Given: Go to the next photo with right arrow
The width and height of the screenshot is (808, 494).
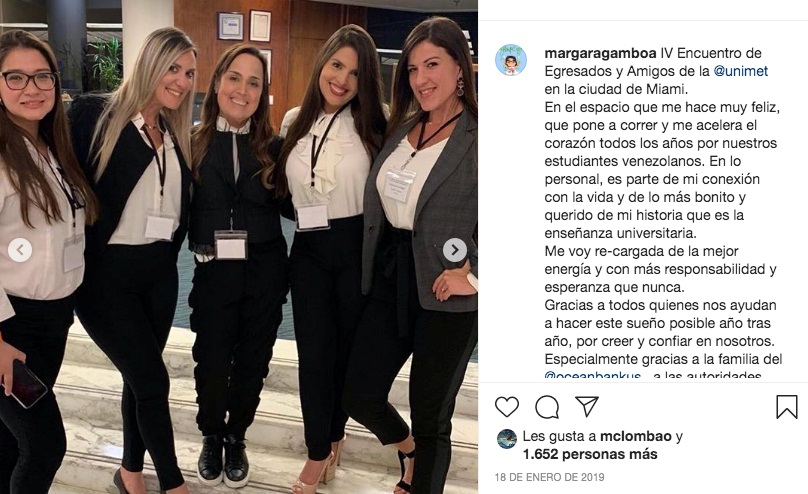Looking at the screenshot, I should coord(455,250).
